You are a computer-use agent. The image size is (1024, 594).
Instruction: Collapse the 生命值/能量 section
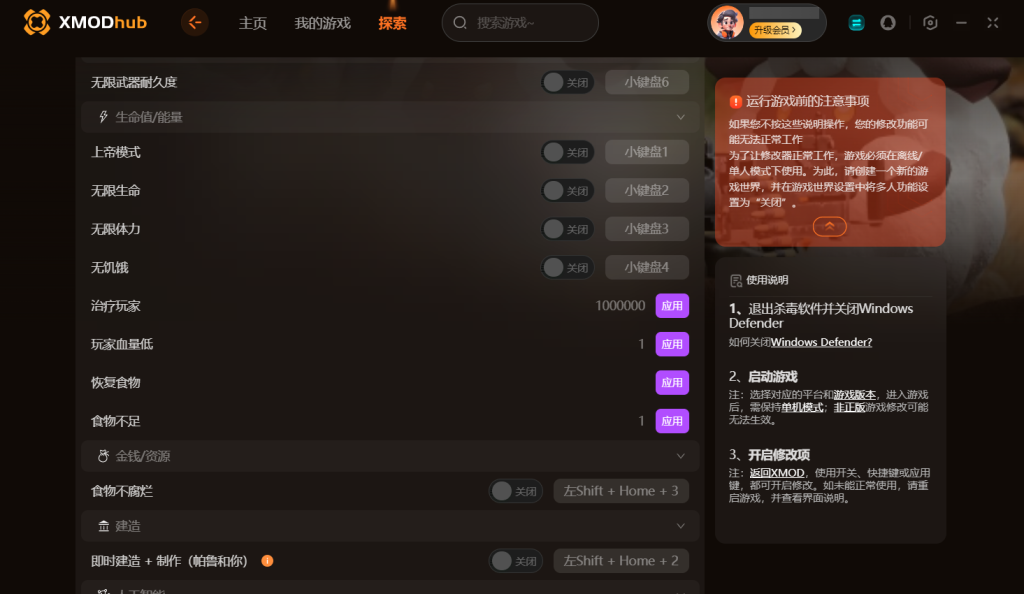coord(680,117)
